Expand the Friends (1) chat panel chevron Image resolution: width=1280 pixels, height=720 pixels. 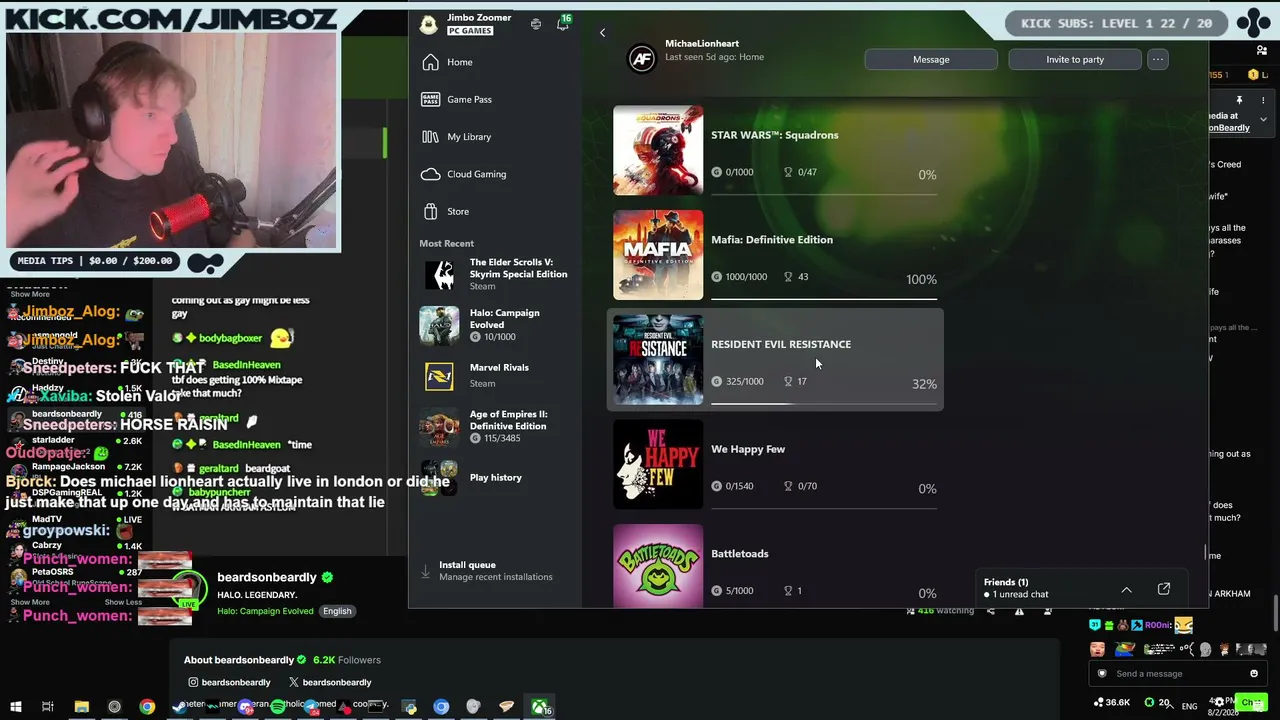point(1126,589)
